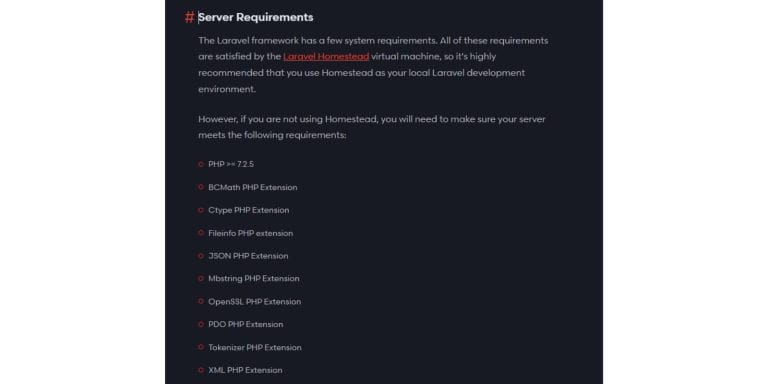This screenshot has width=768, height=384.
Task: Click the XML PHP Extension item
Action: tap(245, 370)
